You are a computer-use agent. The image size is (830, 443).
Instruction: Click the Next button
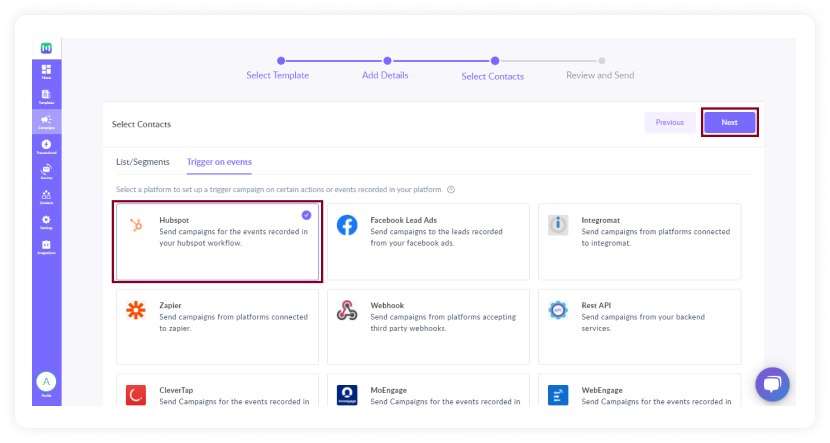729,122
